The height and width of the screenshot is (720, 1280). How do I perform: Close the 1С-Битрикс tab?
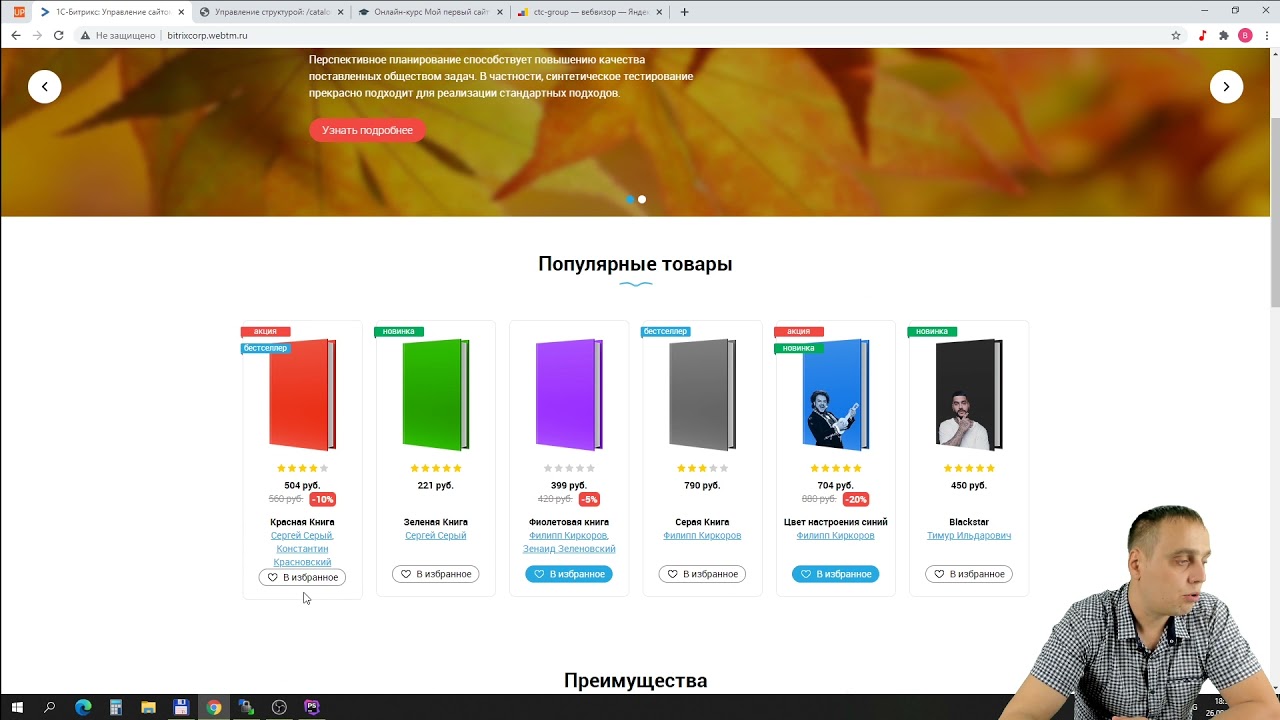pos(181,12)
